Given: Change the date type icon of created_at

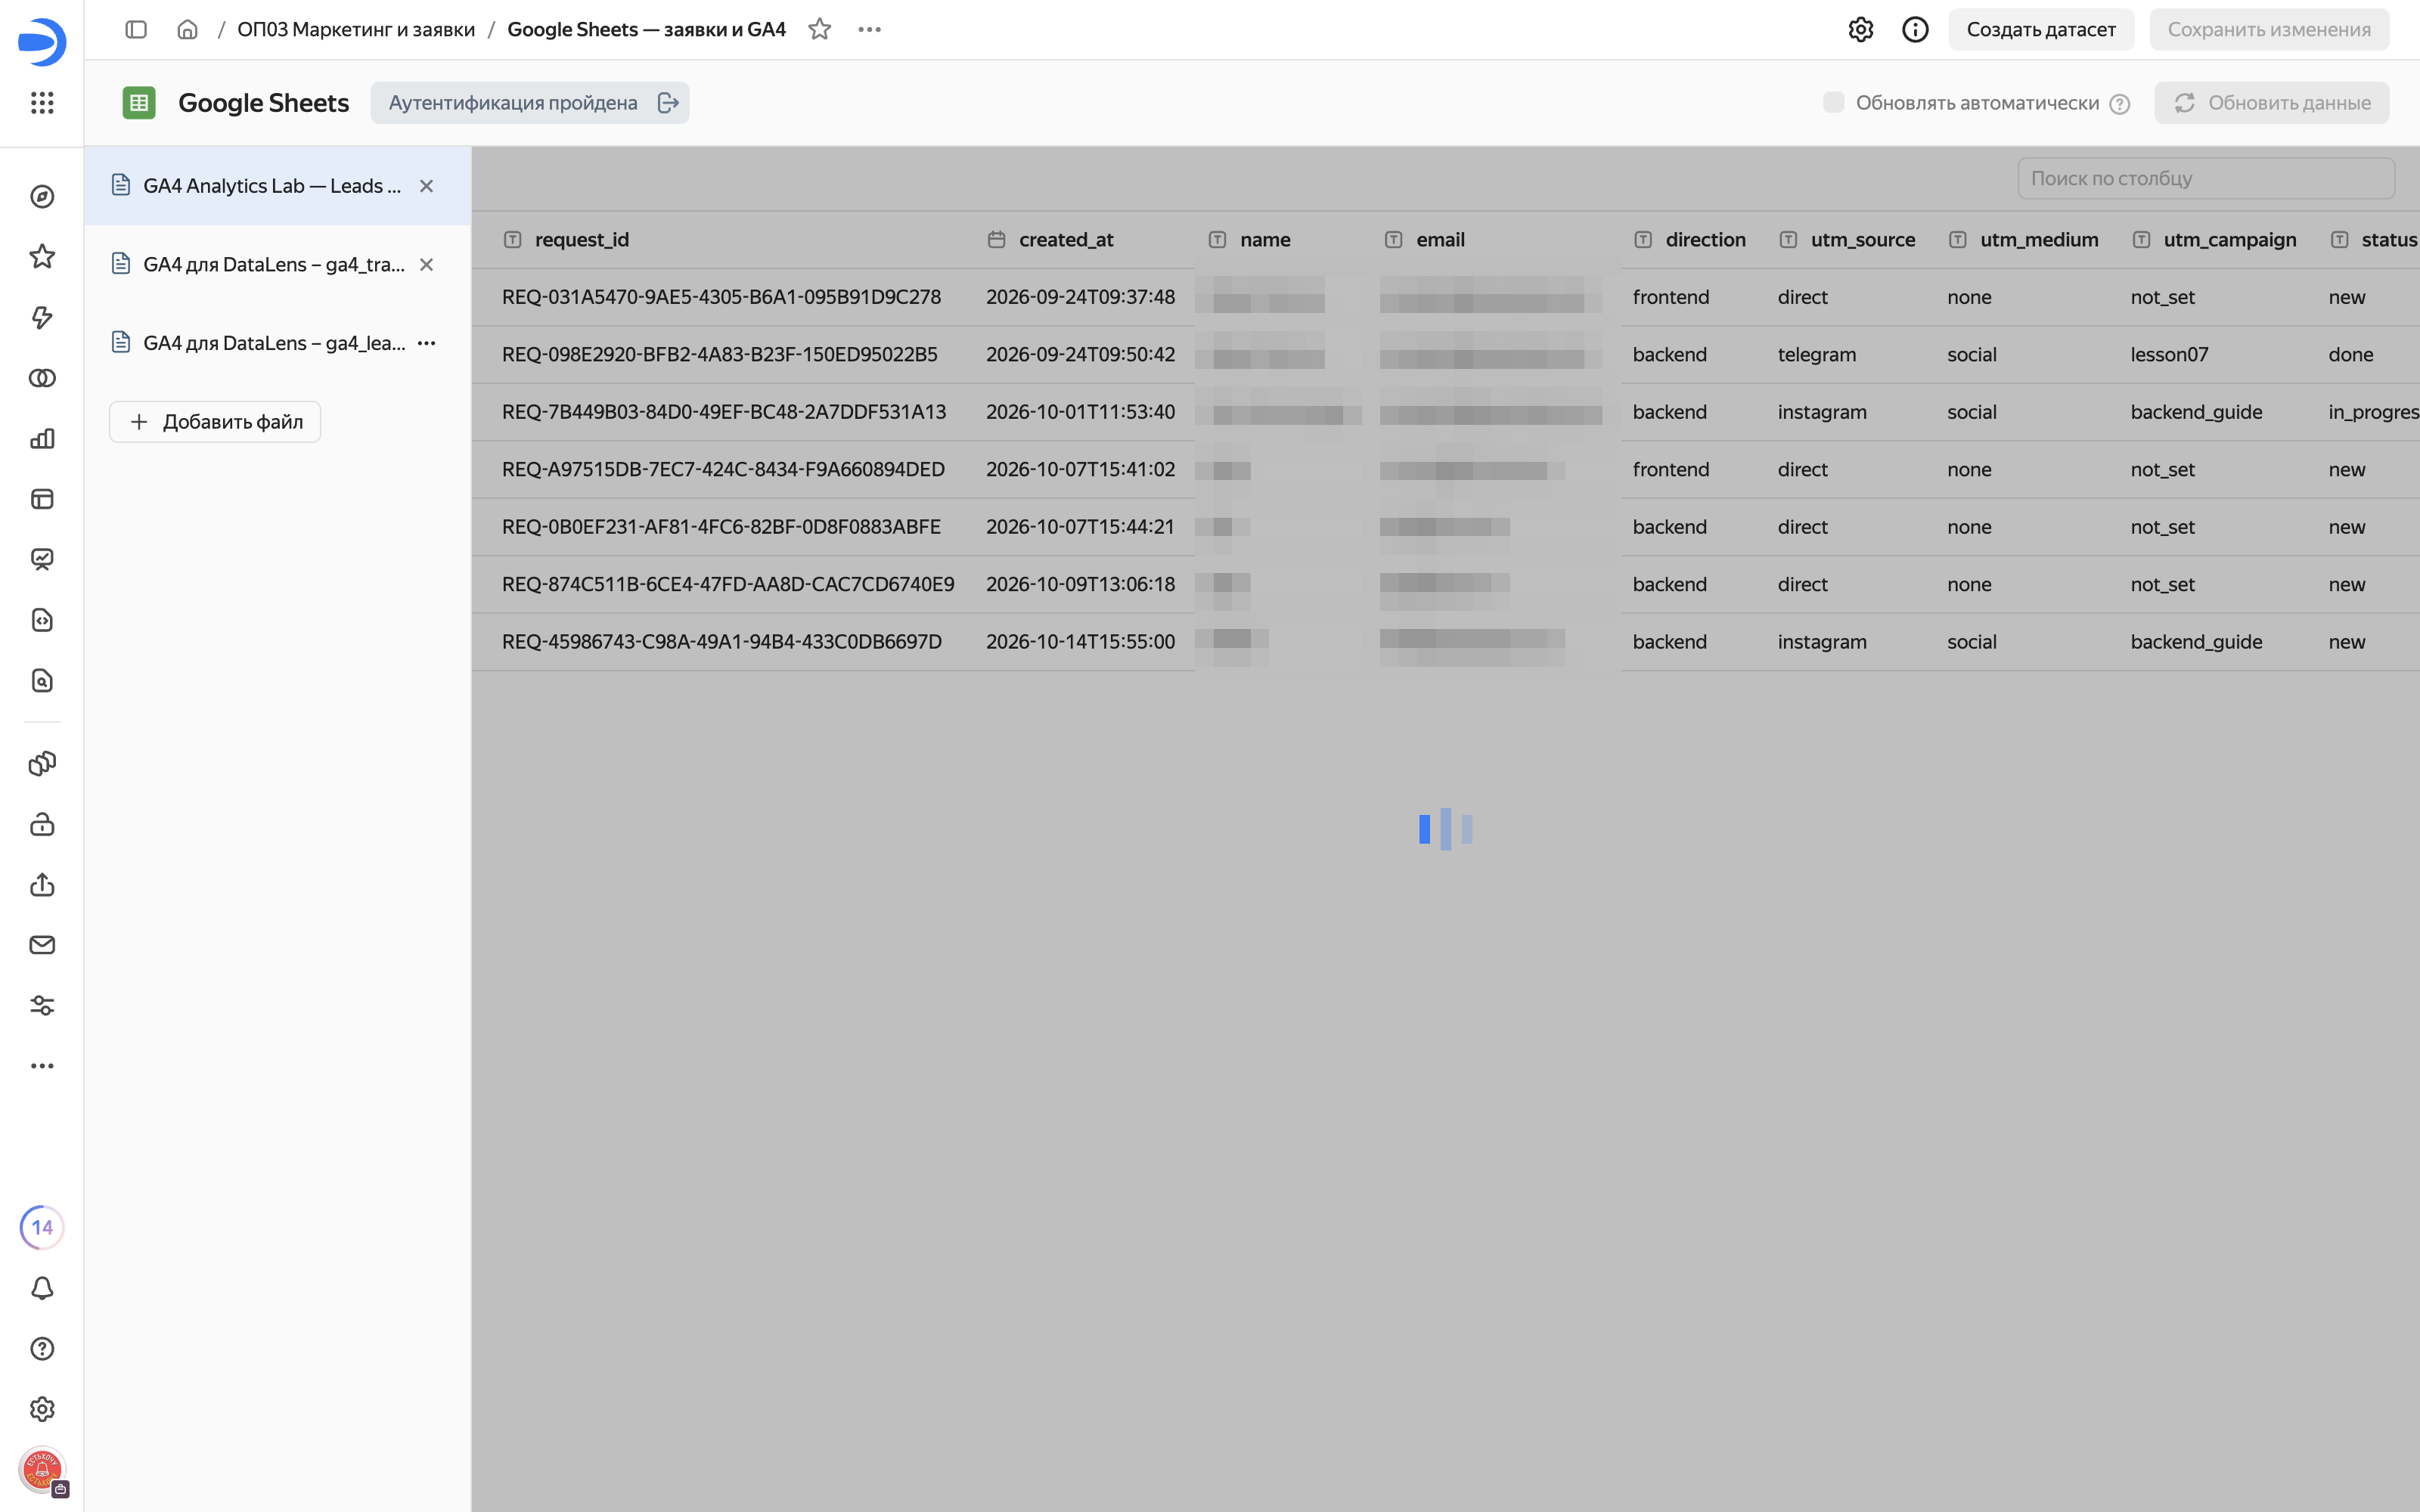Looking at the screenshot, I should [997, 240].
